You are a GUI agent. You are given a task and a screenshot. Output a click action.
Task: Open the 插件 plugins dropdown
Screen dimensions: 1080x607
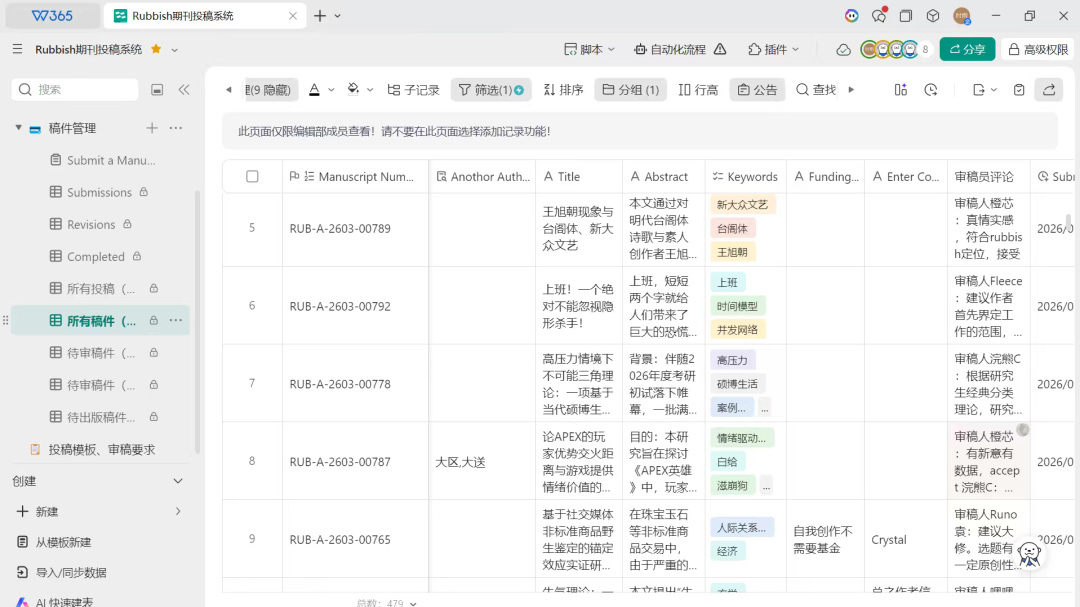click(774, 49)
